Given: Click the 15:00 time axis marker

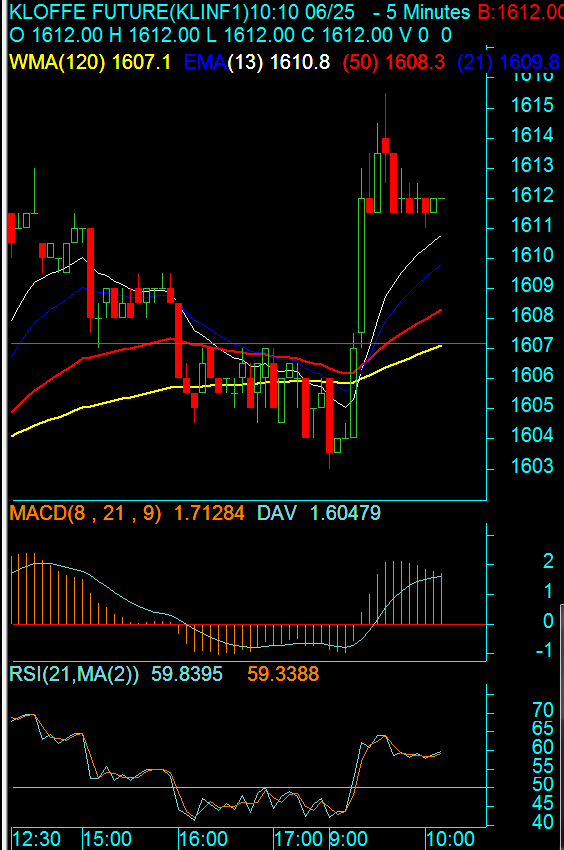Looking at the screenshot, I should pyautogui.click(x=108, y=839).
